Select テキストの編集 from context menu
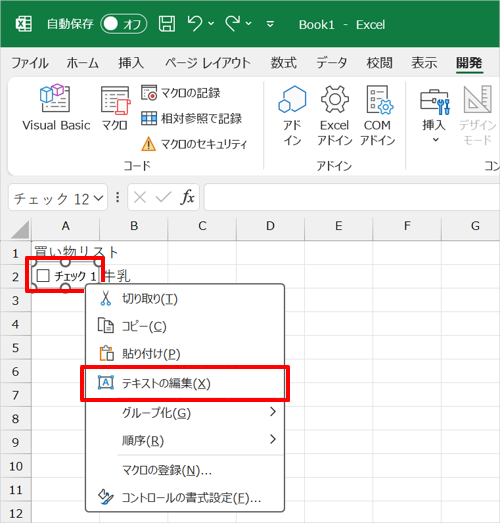Viewport: 500px width, 523px height. point(185,383)
